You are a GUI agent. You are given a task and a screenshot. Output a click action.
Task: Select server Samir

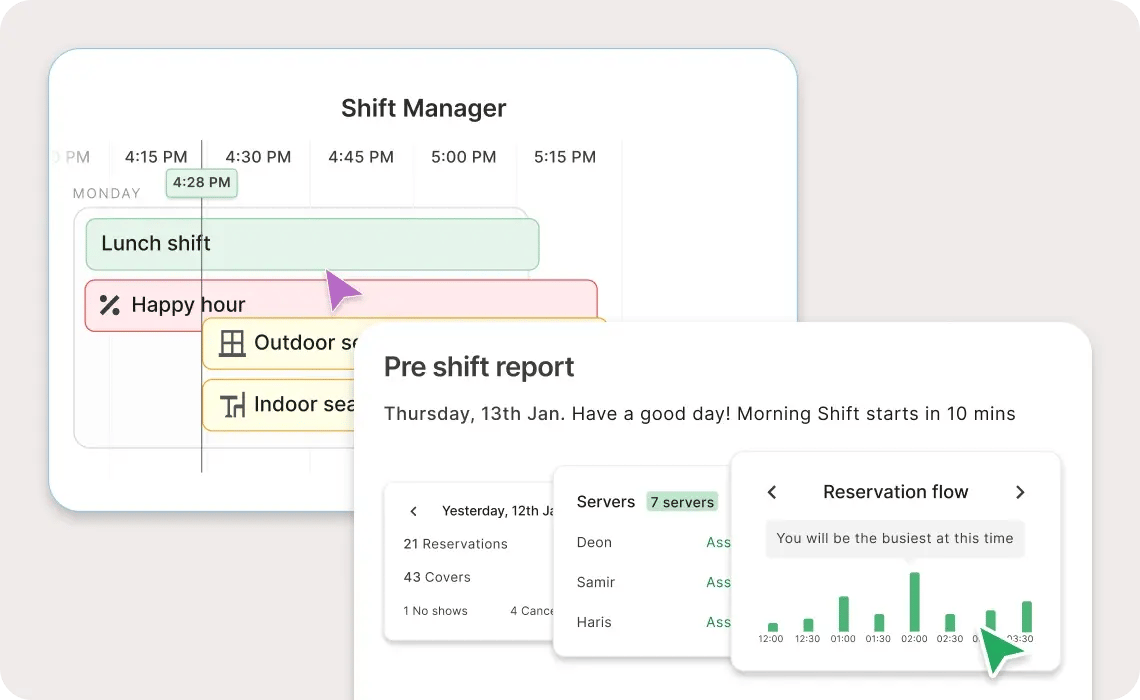coord(595,582)
